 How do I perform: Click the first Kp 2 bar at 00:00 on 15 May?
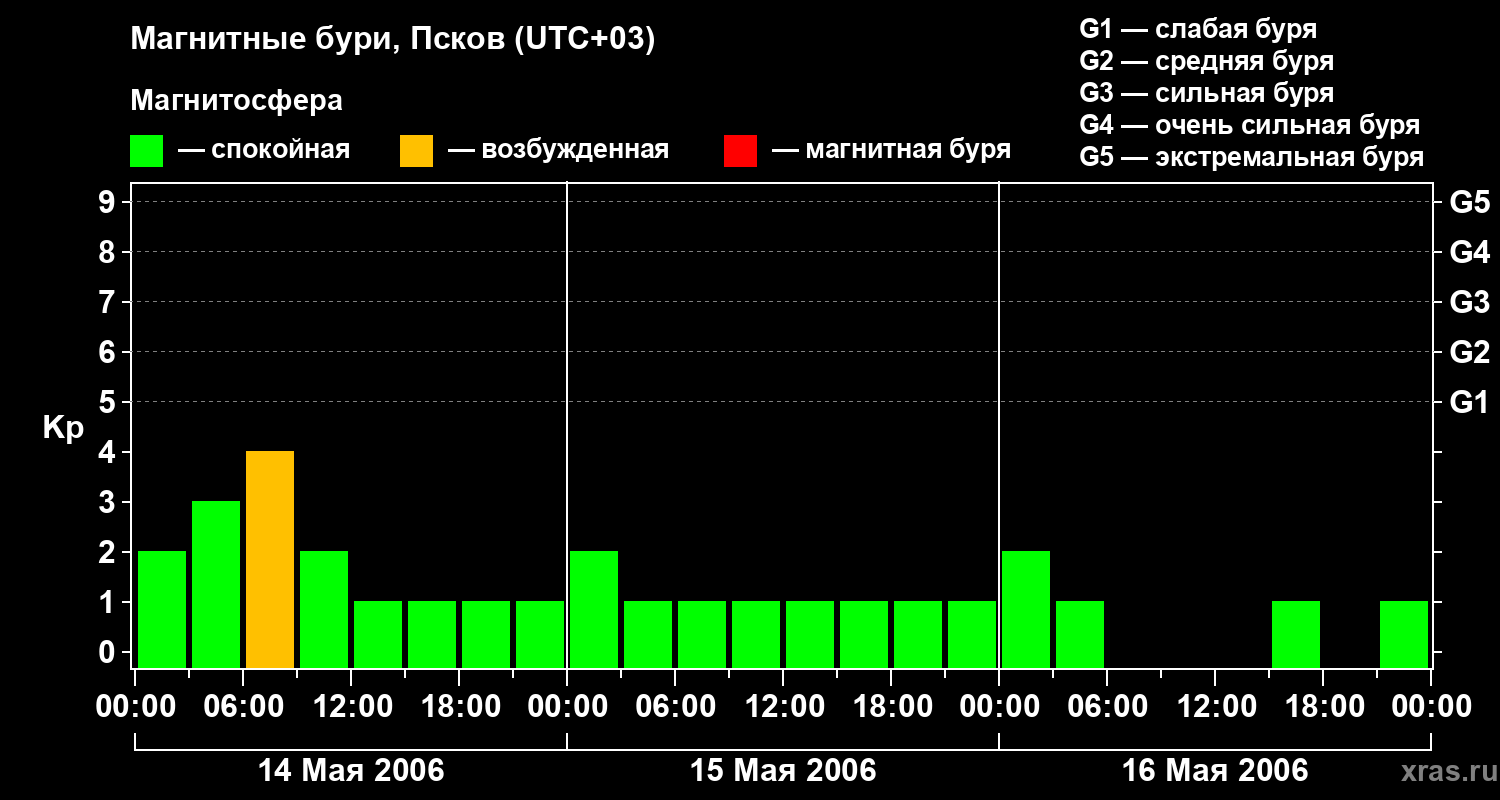click(594, 609)
